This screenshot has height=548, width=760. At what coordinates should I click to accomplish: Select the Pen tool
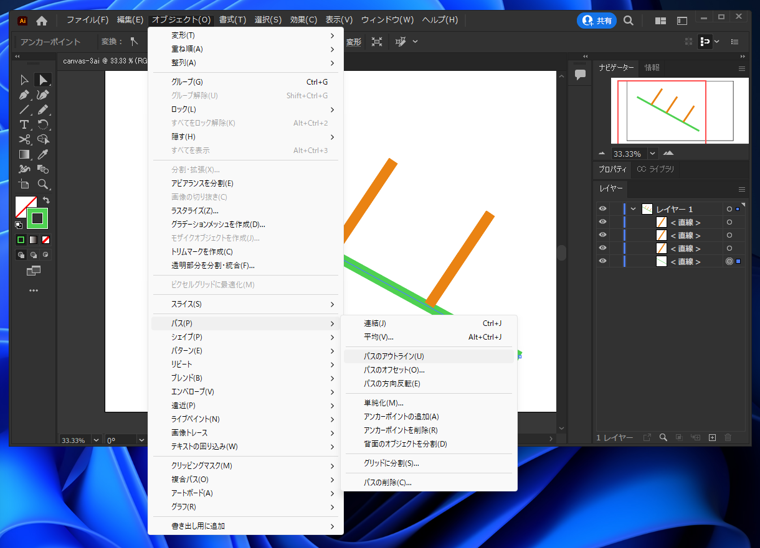tap(24, 95)
